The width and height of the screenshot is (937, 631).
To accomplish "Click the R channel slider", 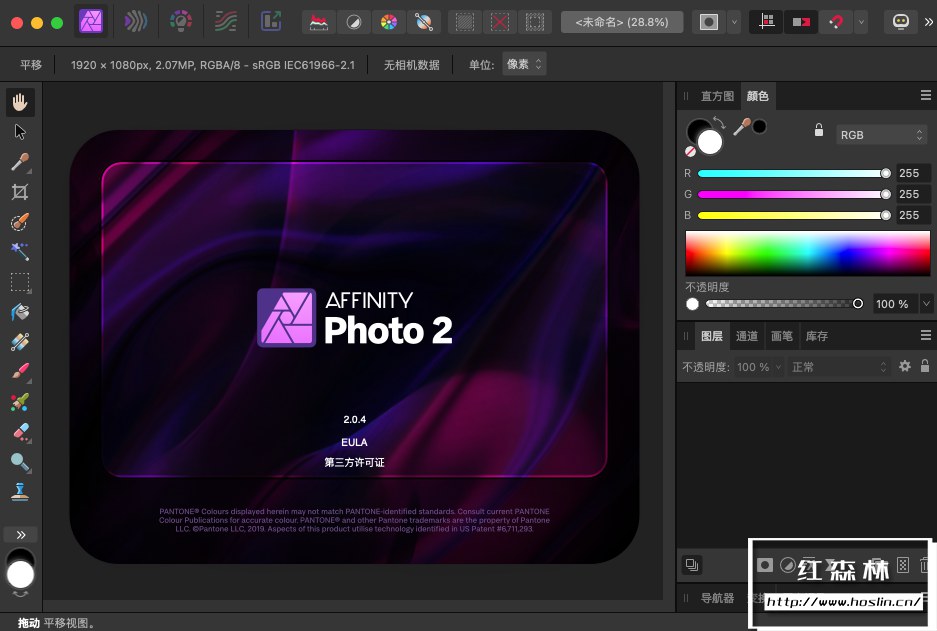I will 794,173.
